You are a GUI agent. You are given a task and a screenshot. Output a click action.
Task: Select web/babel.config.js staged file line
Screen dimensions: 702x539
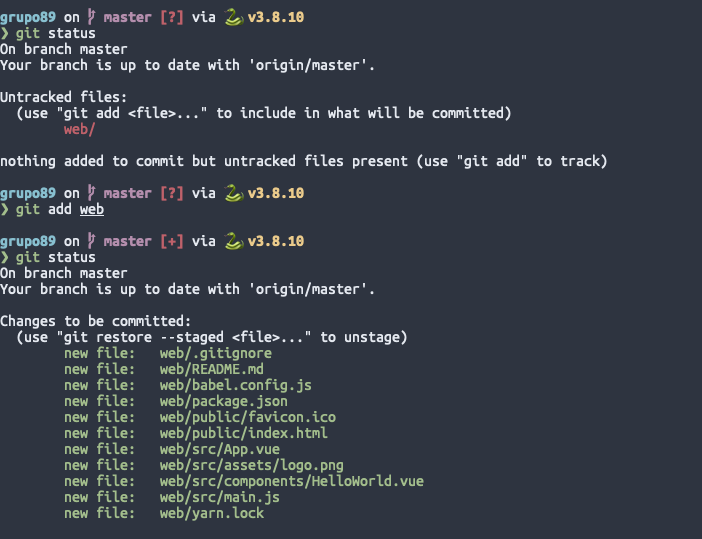click(x=188, y=385)
